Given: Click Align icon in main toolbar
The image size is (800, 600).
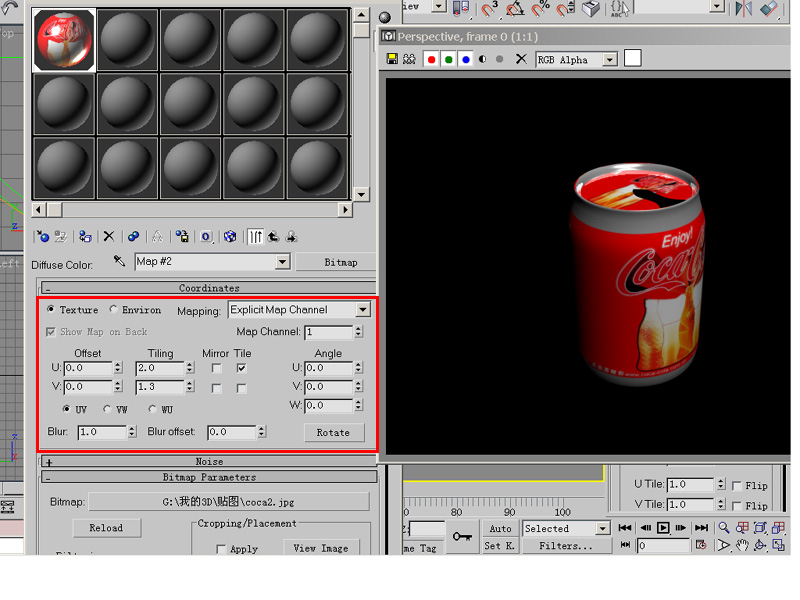Looking at the screenshot, I should 768,8.
